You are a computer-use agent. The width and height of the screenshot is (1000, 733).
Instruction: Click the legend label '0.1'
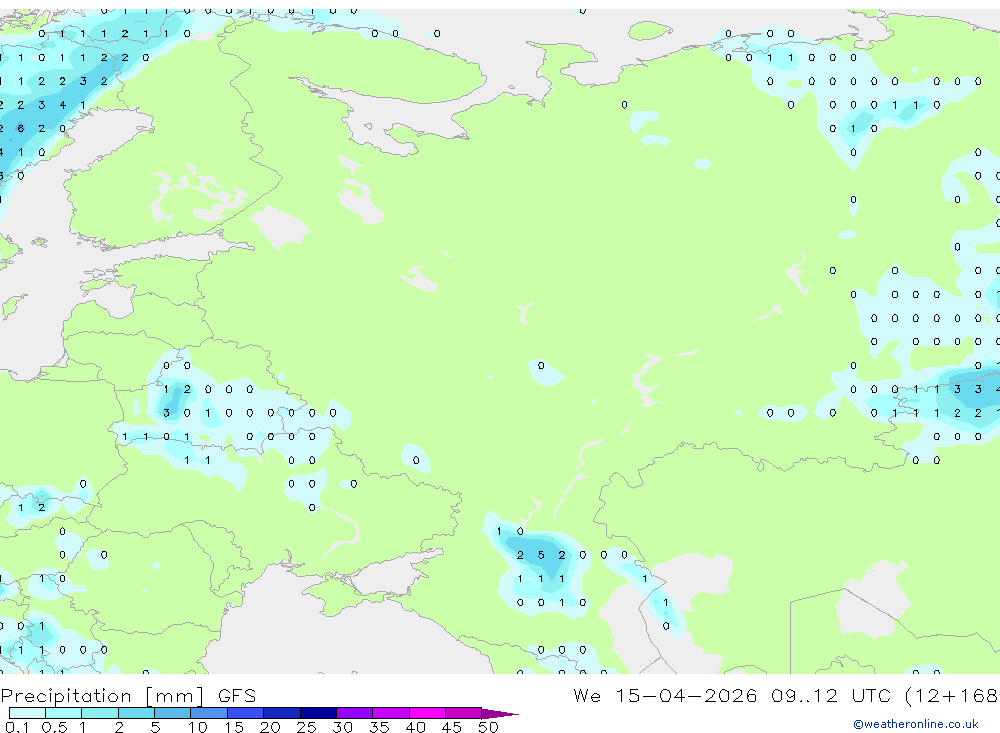coord(17,727)
